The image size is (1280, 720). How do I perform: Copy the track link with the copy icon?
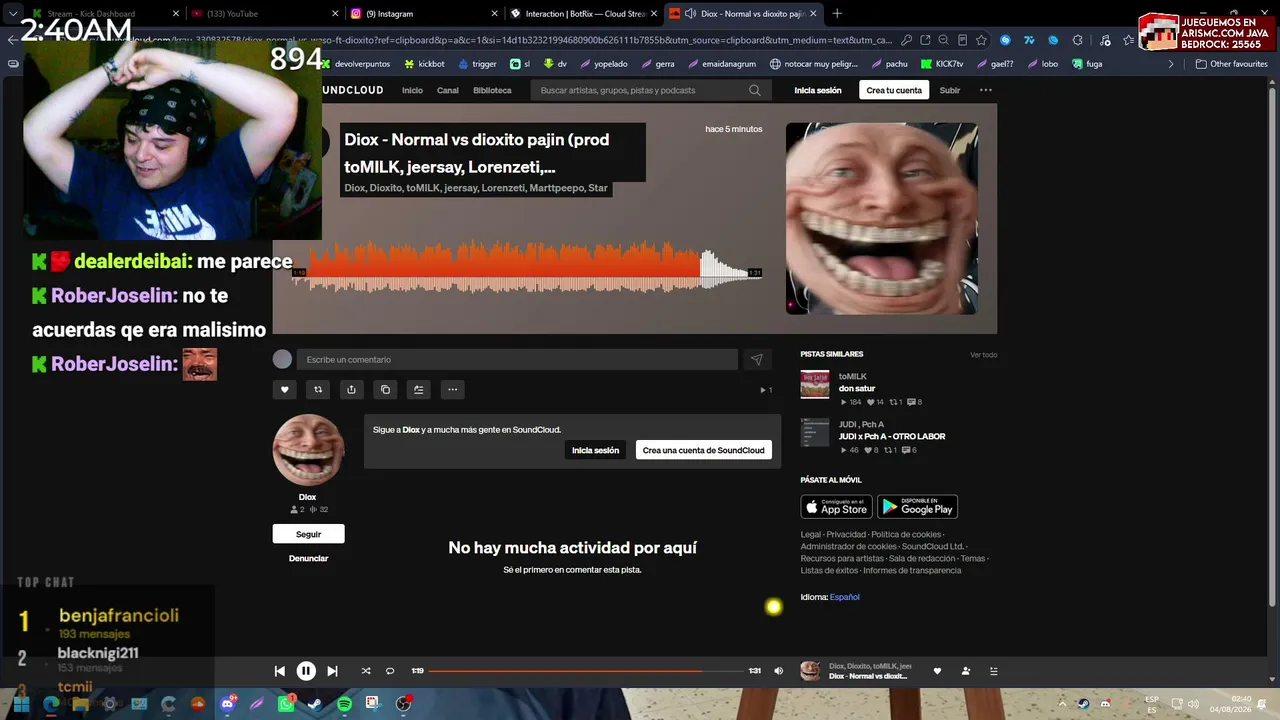pos(385,390)
